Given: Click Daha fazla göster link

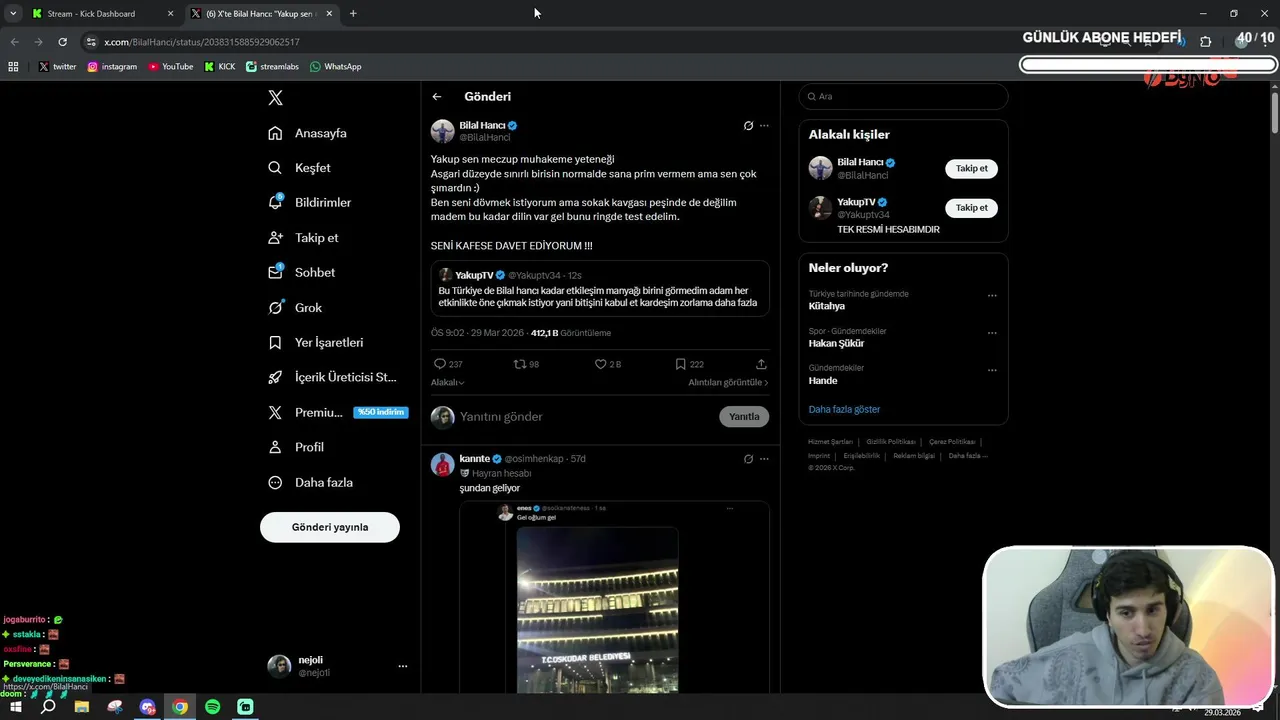Looking at the screenshot, I should [x=844, y=409].
